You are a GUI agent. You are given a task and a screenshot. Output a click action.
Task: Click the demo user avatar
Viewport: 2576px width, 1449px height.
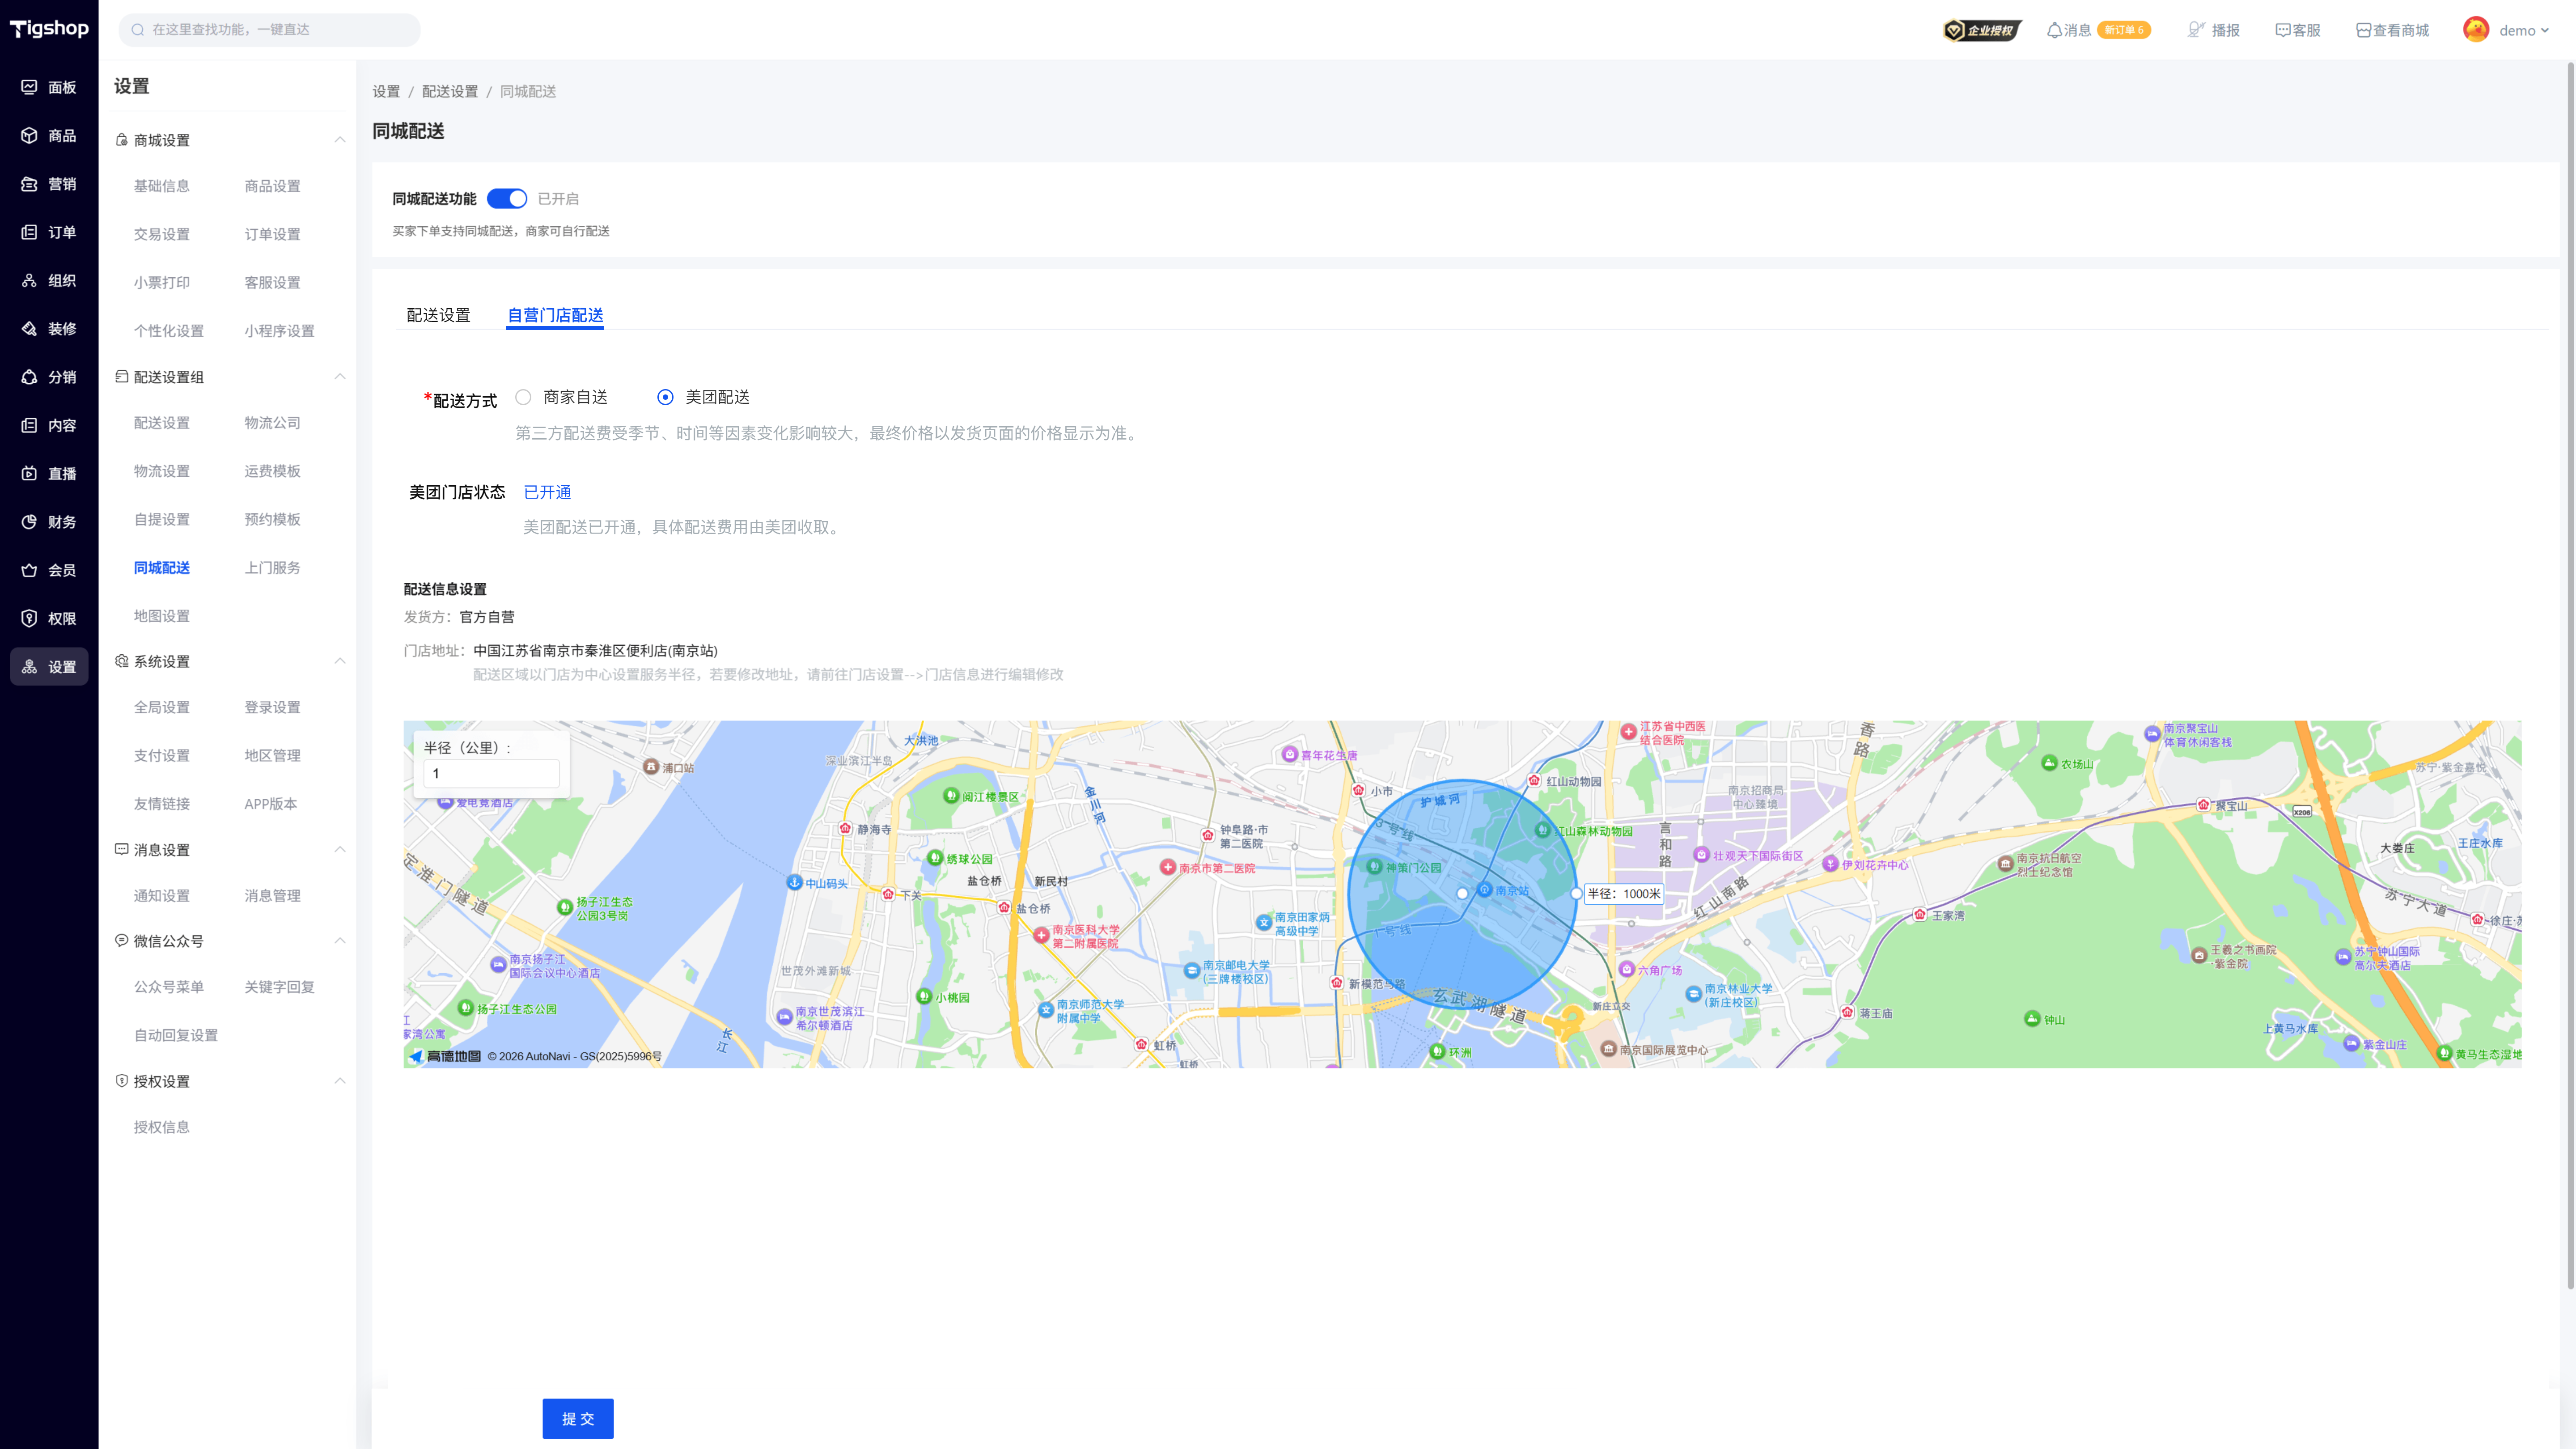click(2476, 30)
